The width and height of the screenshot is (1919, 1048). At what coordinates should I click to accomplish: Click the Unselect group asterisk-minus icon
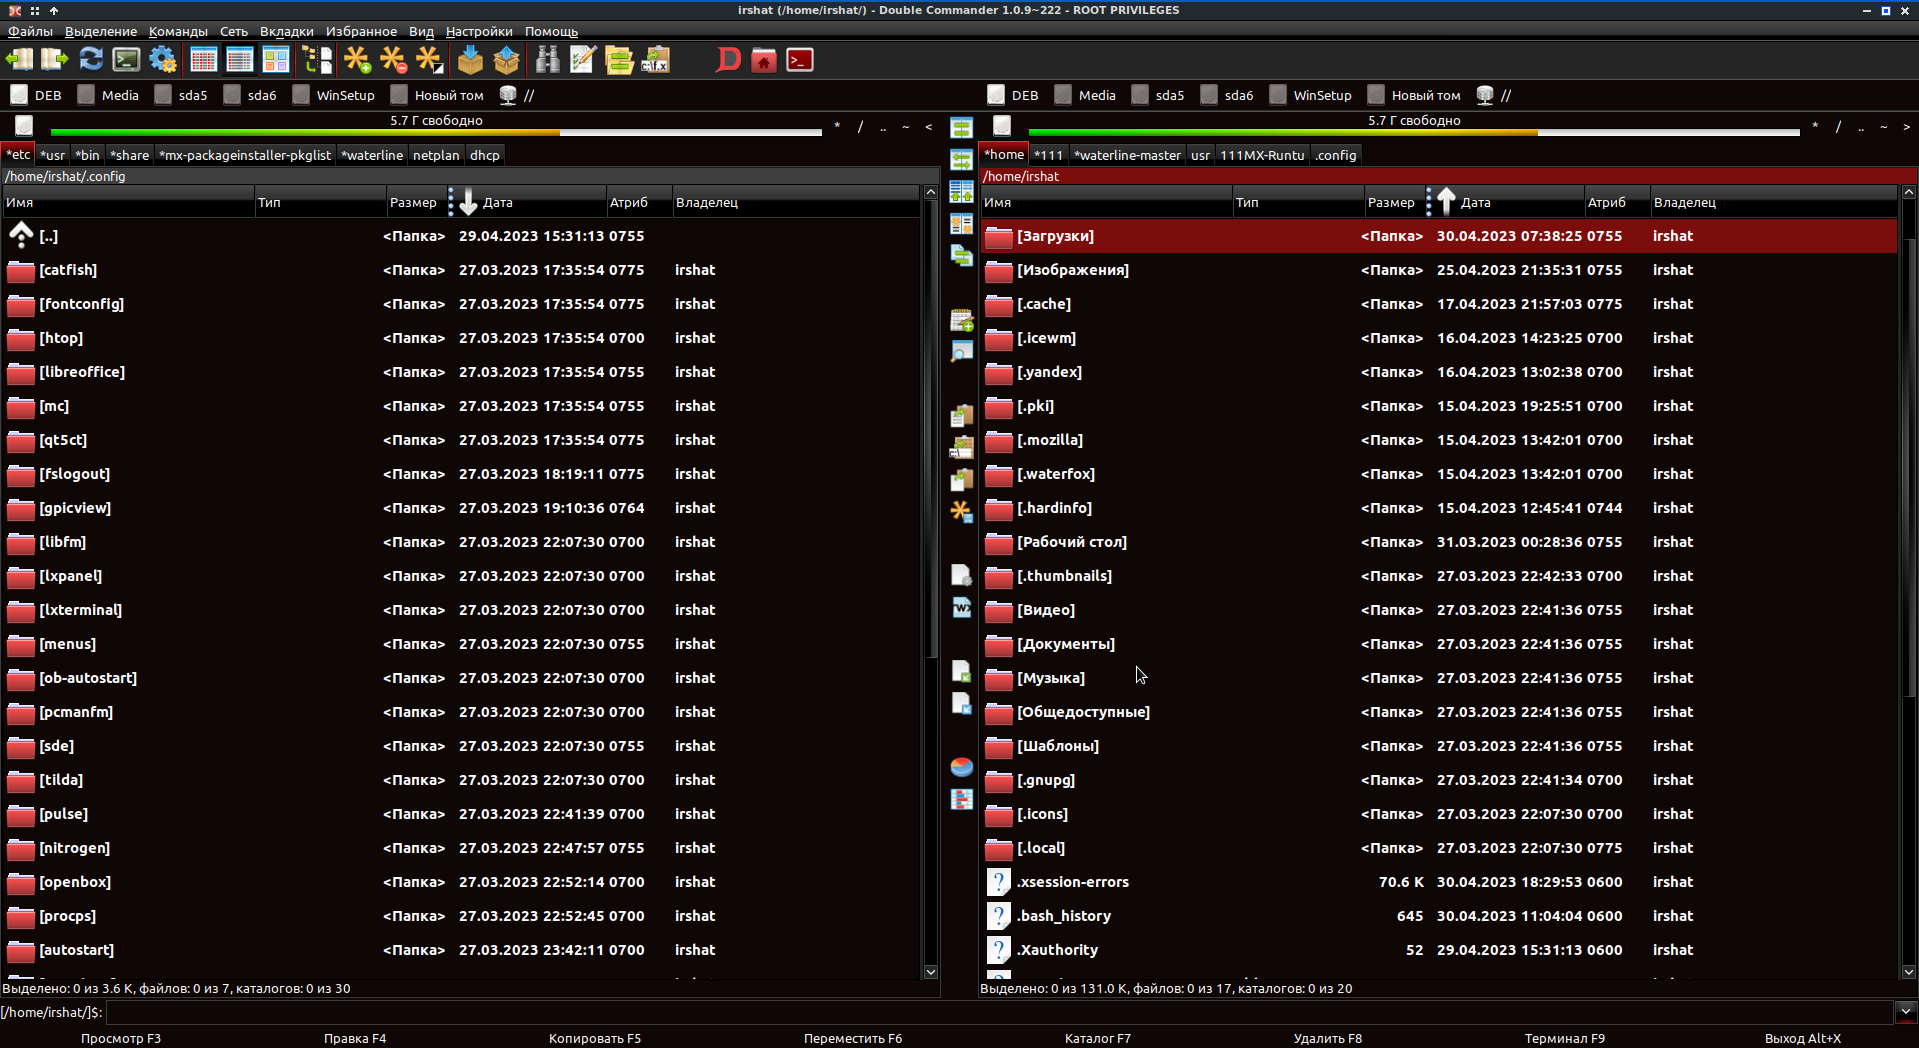(x=394, y=60)
